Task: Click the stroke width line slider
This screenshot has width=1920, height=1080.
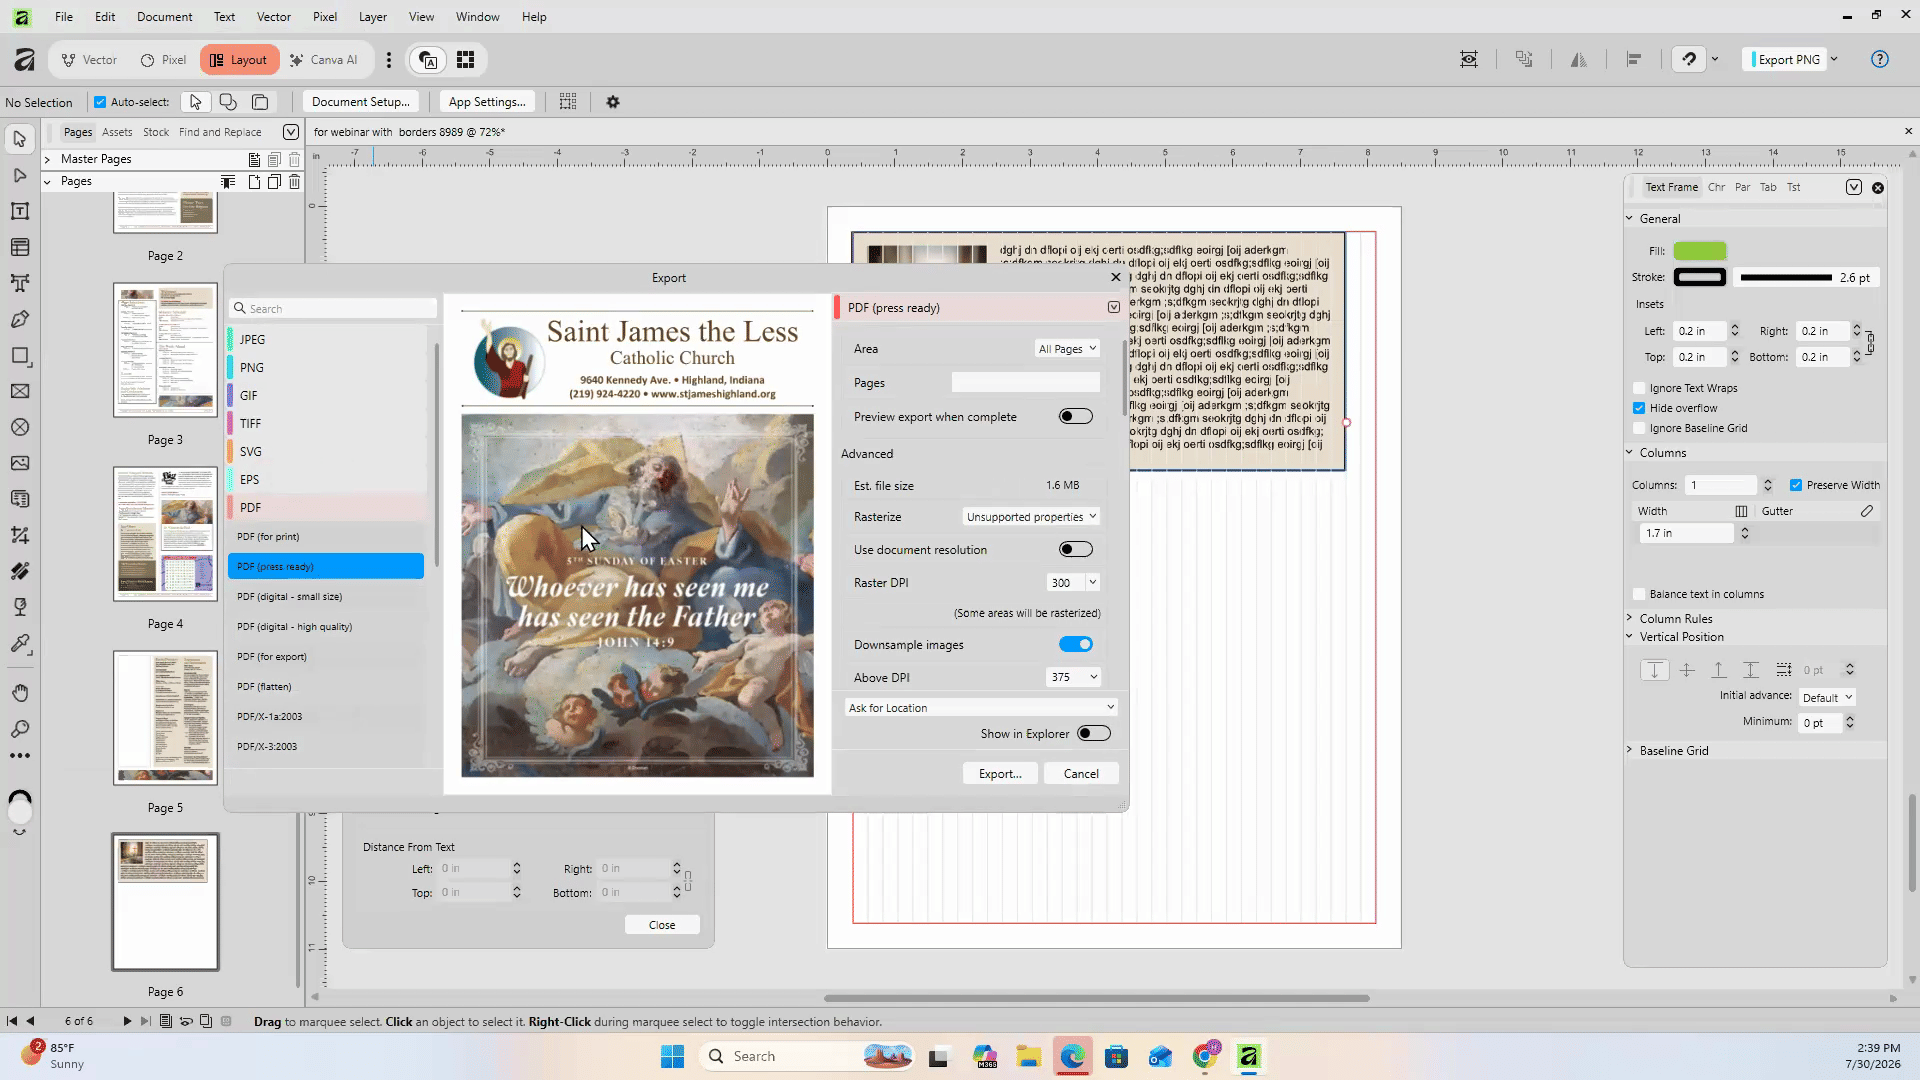Action: 1785,278
